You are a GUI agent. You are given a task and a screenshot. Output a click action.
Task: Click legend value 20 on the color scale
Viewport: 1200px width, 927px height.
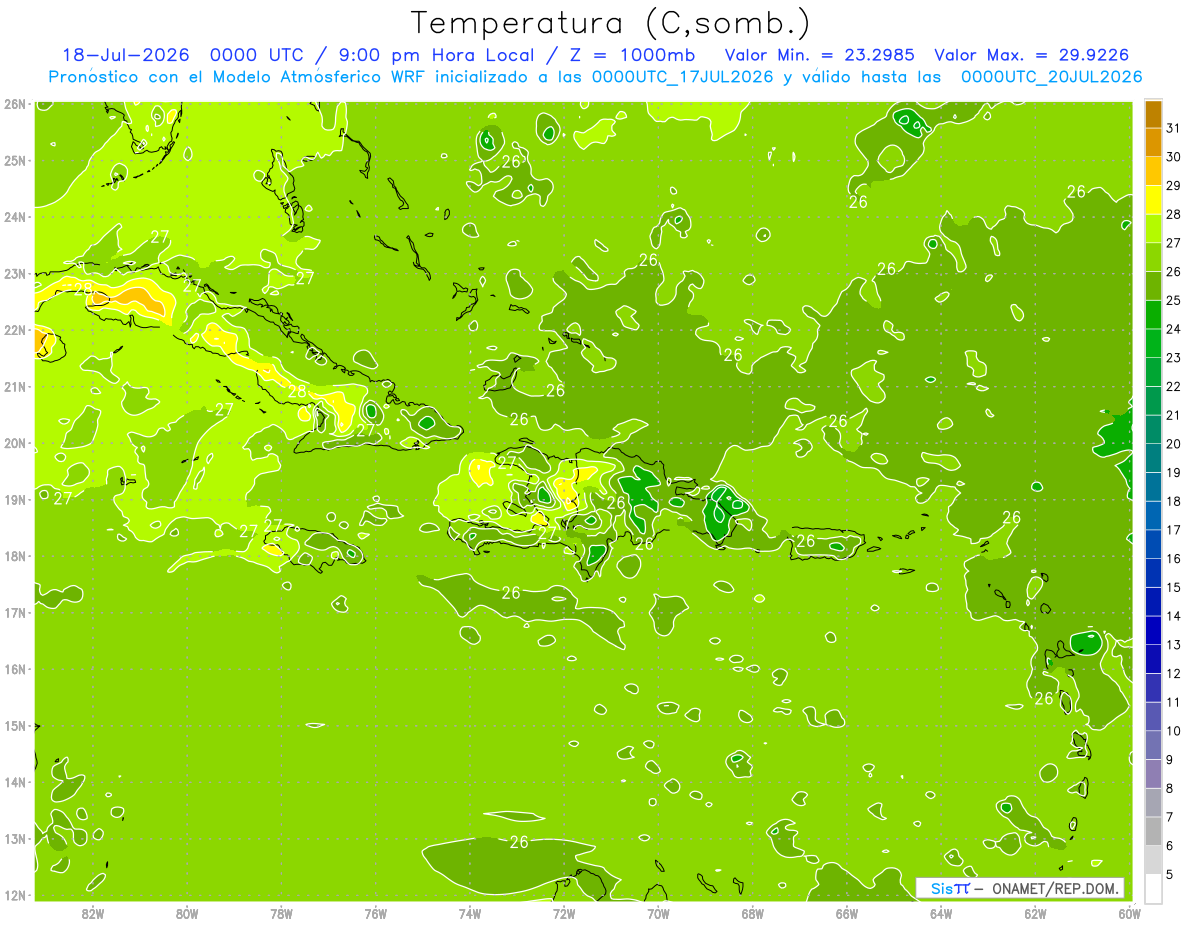pyautogui.click(x=1174, y=444)
